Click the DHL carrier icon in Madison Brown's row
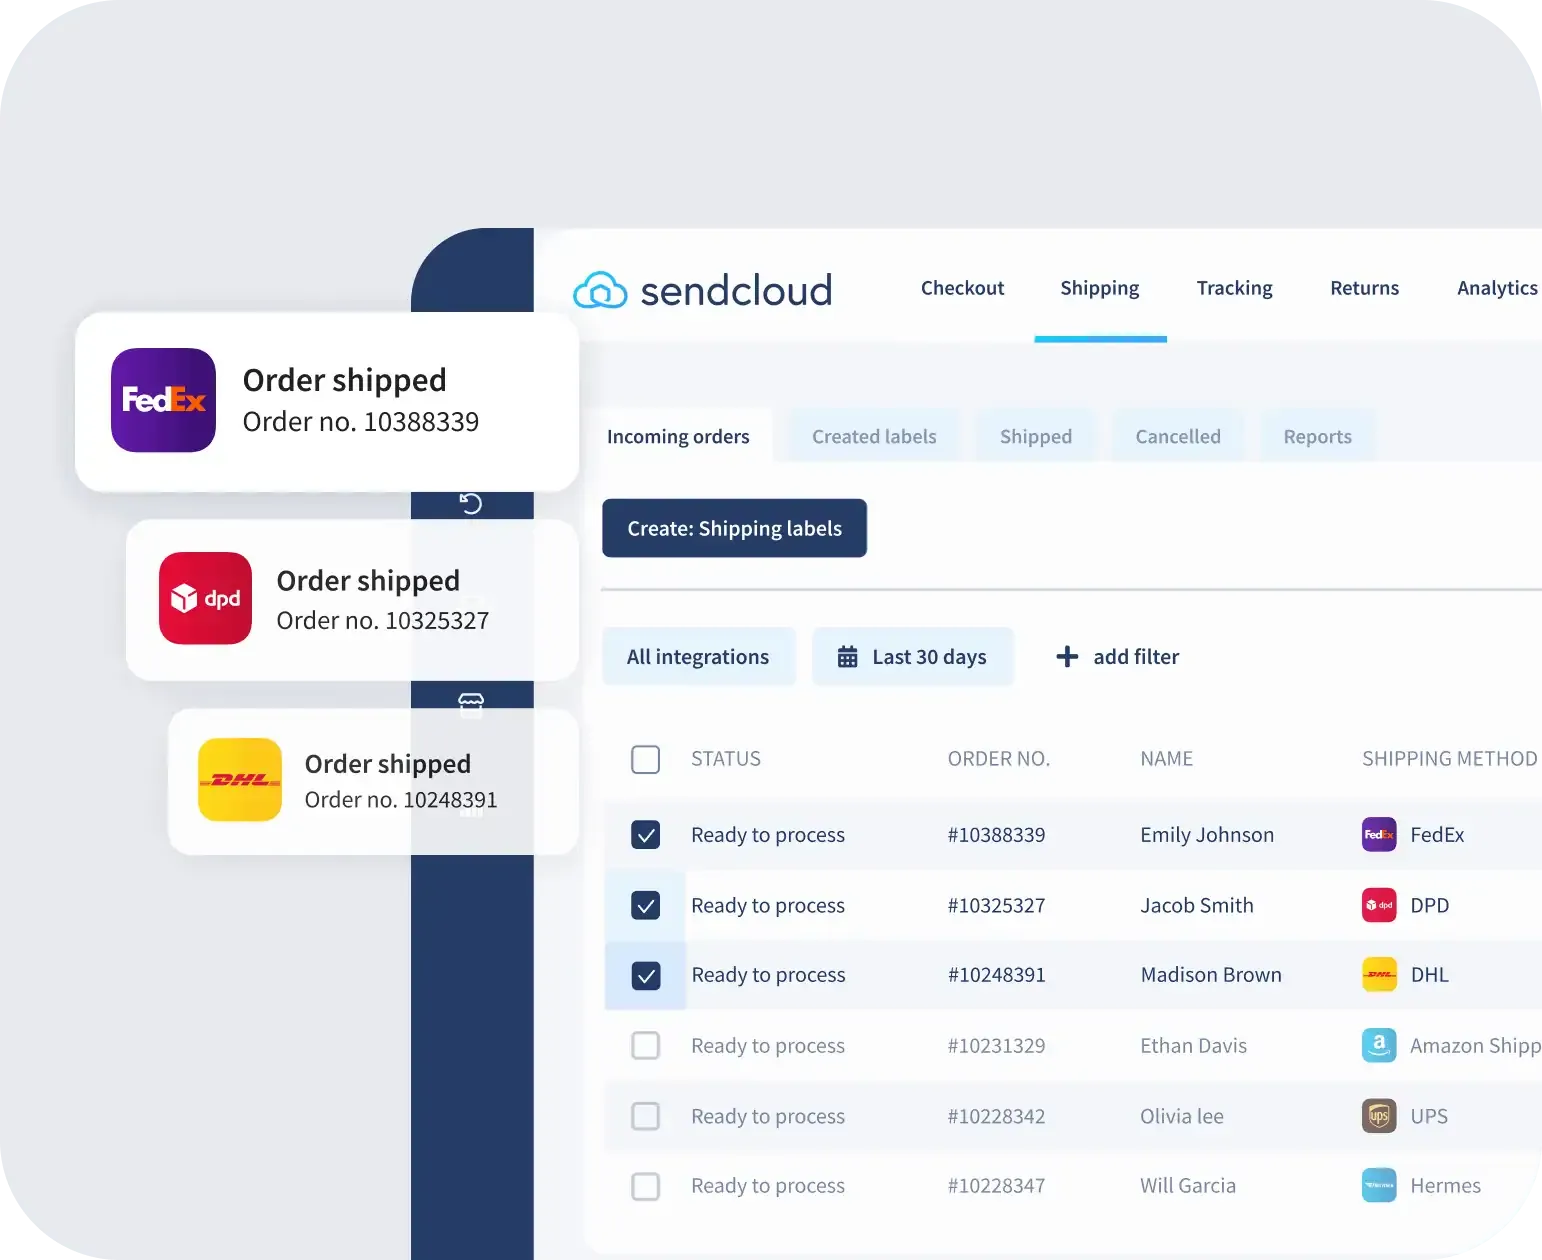1542x1260 pixels. pyautogui.click(x=1379, y=974)
